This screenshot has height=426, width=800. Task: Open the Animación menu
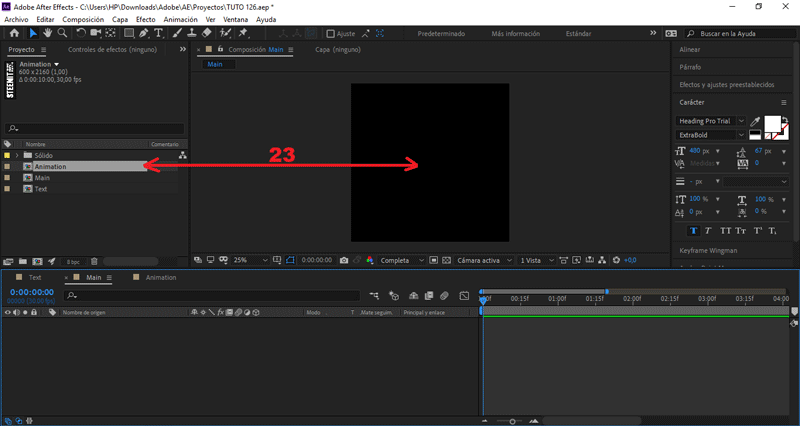click(180, 19)
